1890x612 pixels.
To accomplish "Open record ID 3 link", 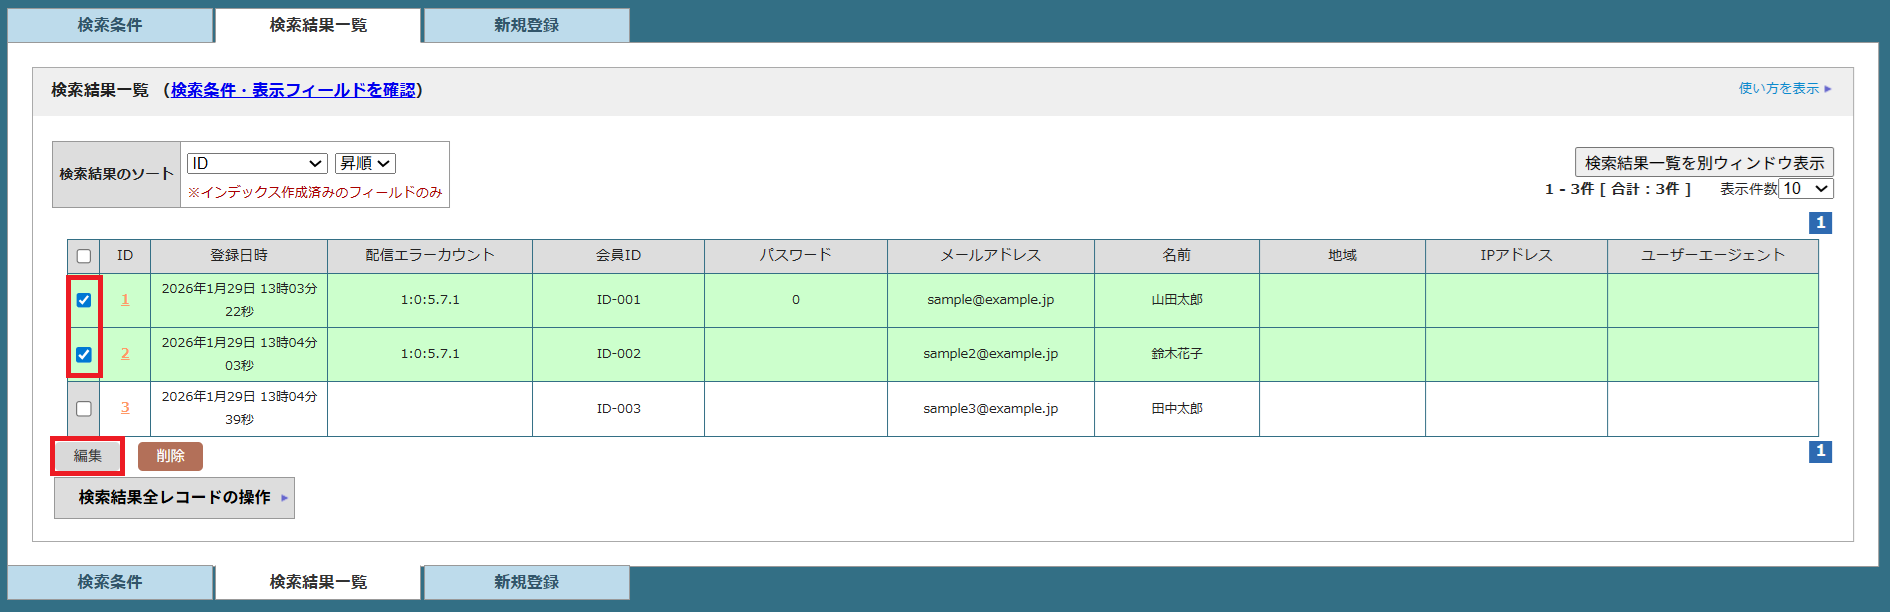I will click(x=125, y=408).
